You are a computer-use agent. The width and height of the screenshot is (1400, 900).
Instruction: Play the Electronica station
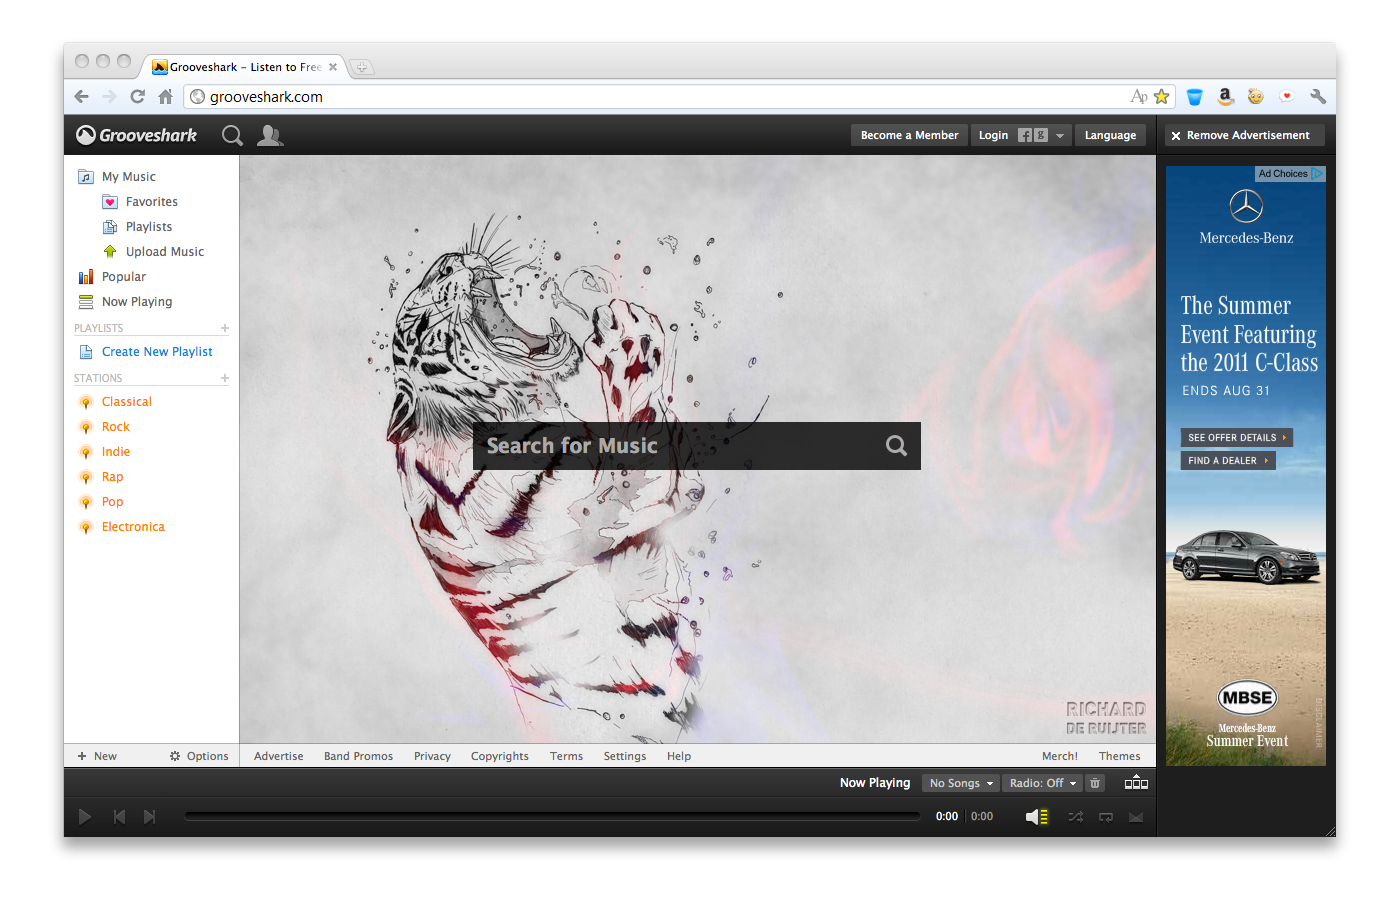coord(132,527)
